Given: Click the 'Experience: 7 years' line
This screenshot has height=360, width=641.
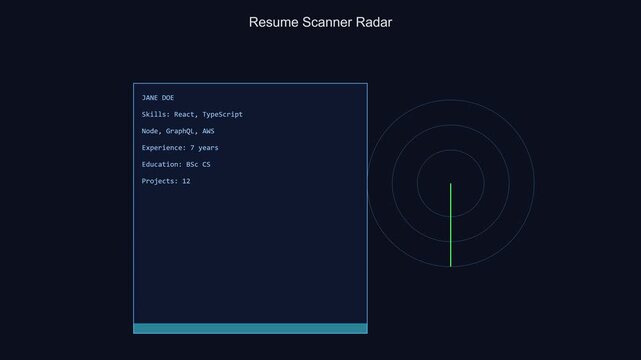Looking at the screenshot, I should (x=180, y=148).
